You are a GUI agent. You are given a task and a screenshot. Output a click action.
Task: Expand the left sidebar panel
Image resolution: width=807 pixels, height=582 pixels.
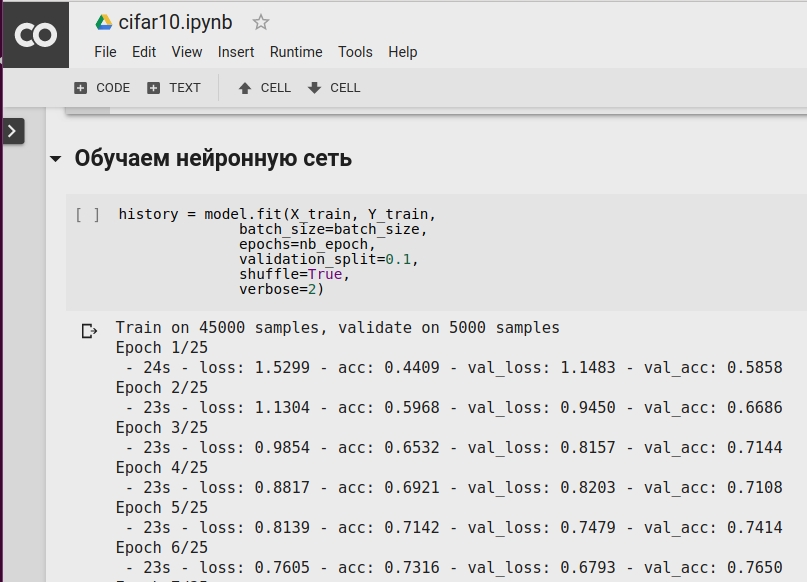[13, 131]
